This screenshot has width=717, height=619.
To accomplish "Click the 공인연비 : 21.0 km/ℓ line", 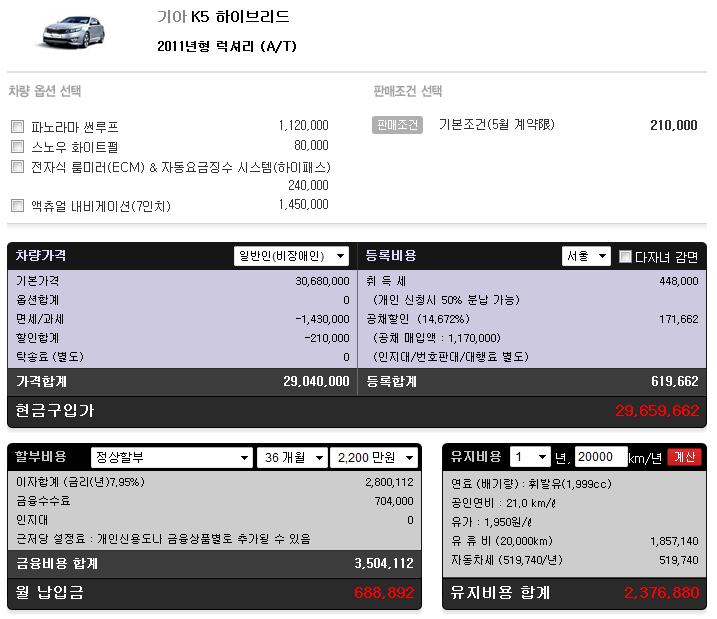I will [503, 503].
